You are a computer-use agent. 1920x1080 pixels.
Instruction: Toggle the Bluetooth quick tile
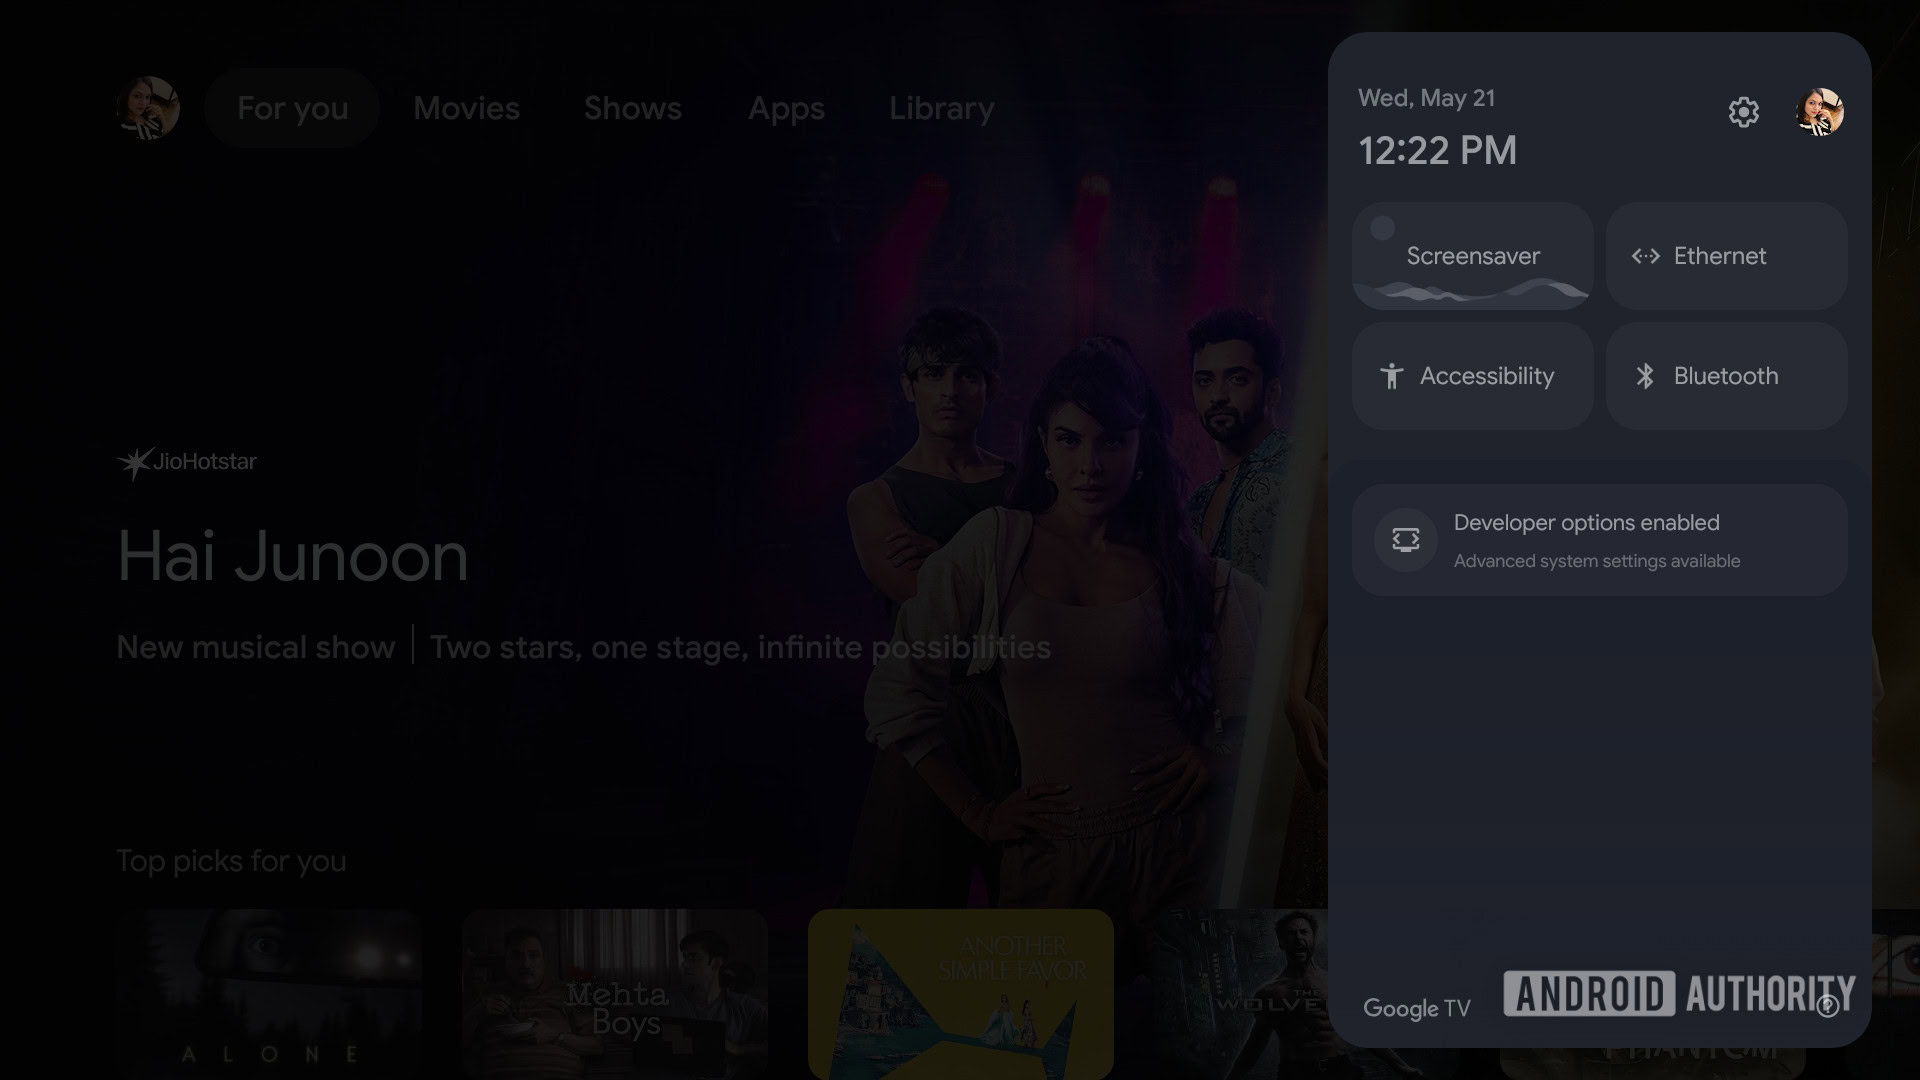click(x=1726, y=376)
